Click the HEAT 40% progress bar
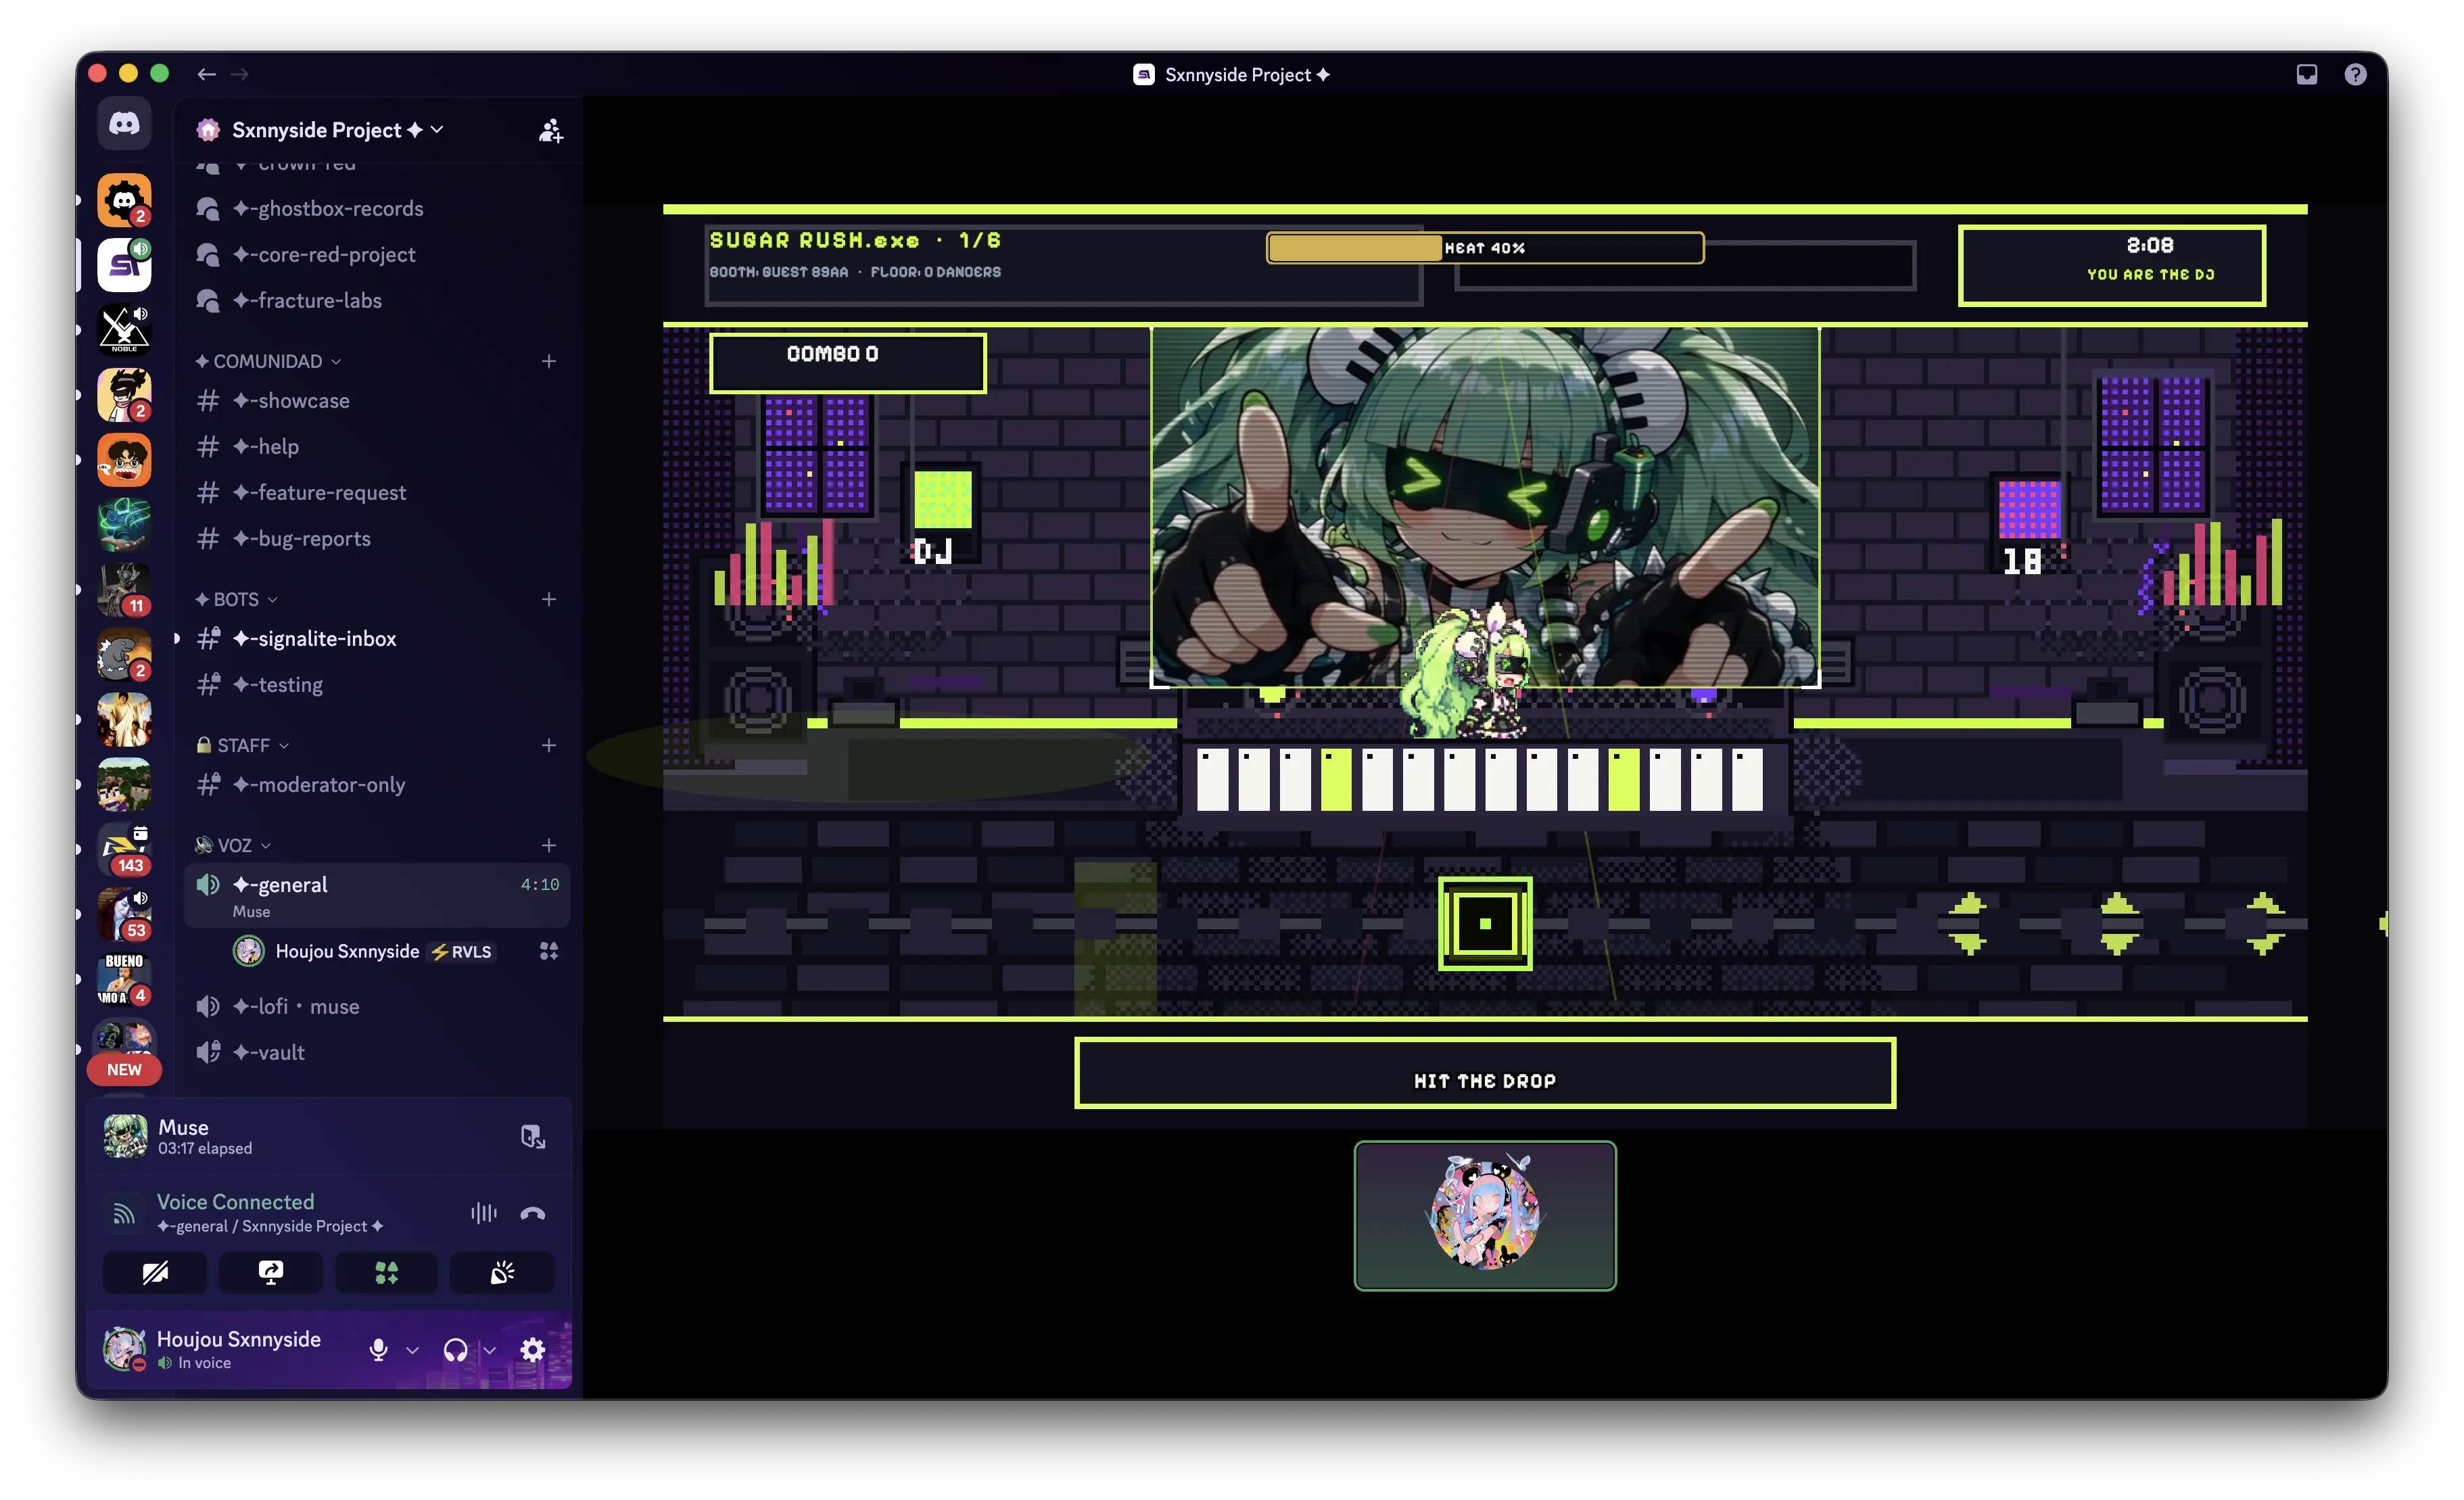2464x1500 pixels. coord(1485,248)
